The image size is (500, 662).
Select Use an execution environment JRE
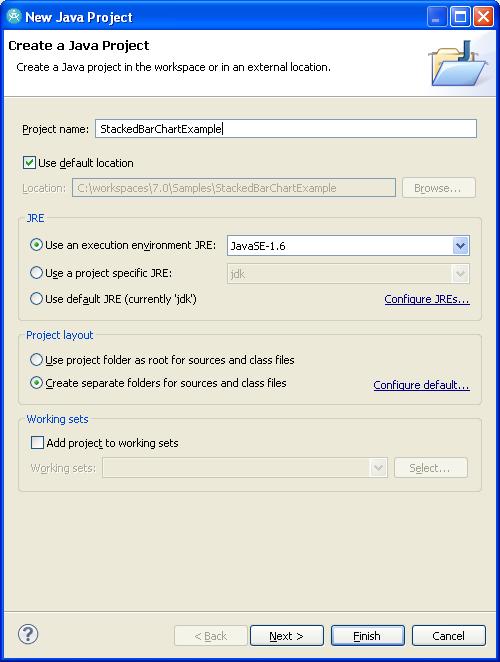[x=36, y=245]
